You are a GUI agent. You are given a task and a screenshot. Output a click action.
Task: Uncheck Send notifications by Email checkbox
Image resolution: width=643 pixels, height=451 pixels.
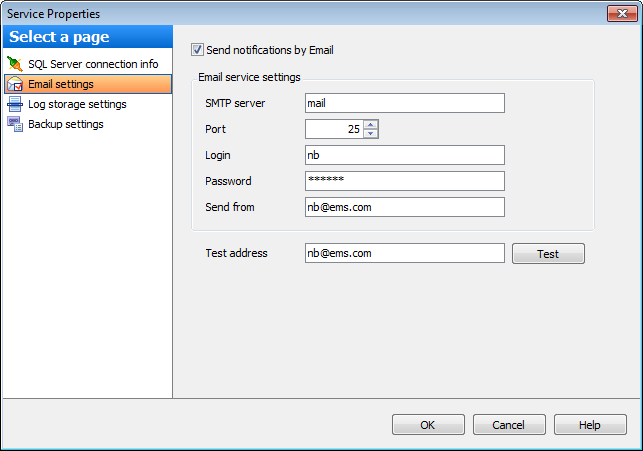[197, 50]
